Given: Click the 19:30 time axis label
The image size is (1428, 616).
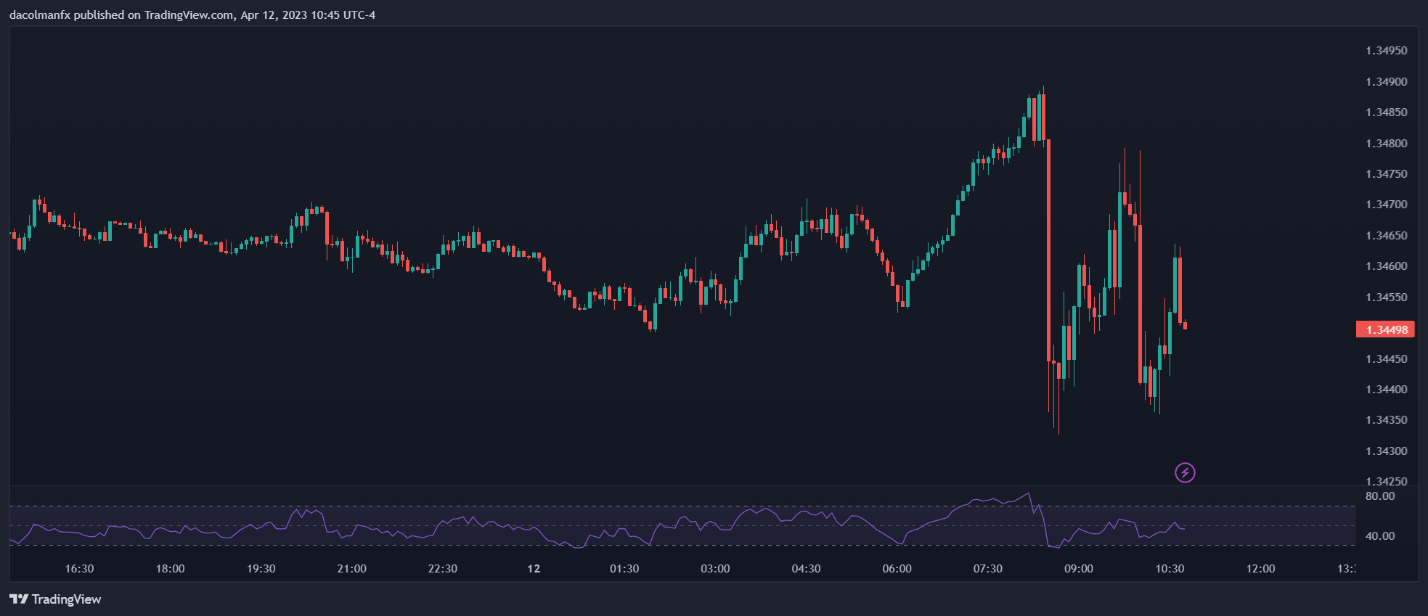Looking at the screenshot, I should (261, 569).
